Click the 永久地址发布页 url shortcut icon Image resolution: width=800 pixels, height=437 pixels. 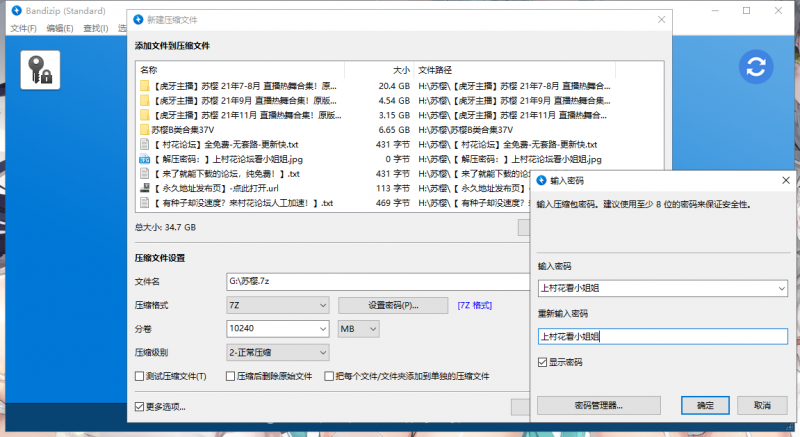pos(145,187)
